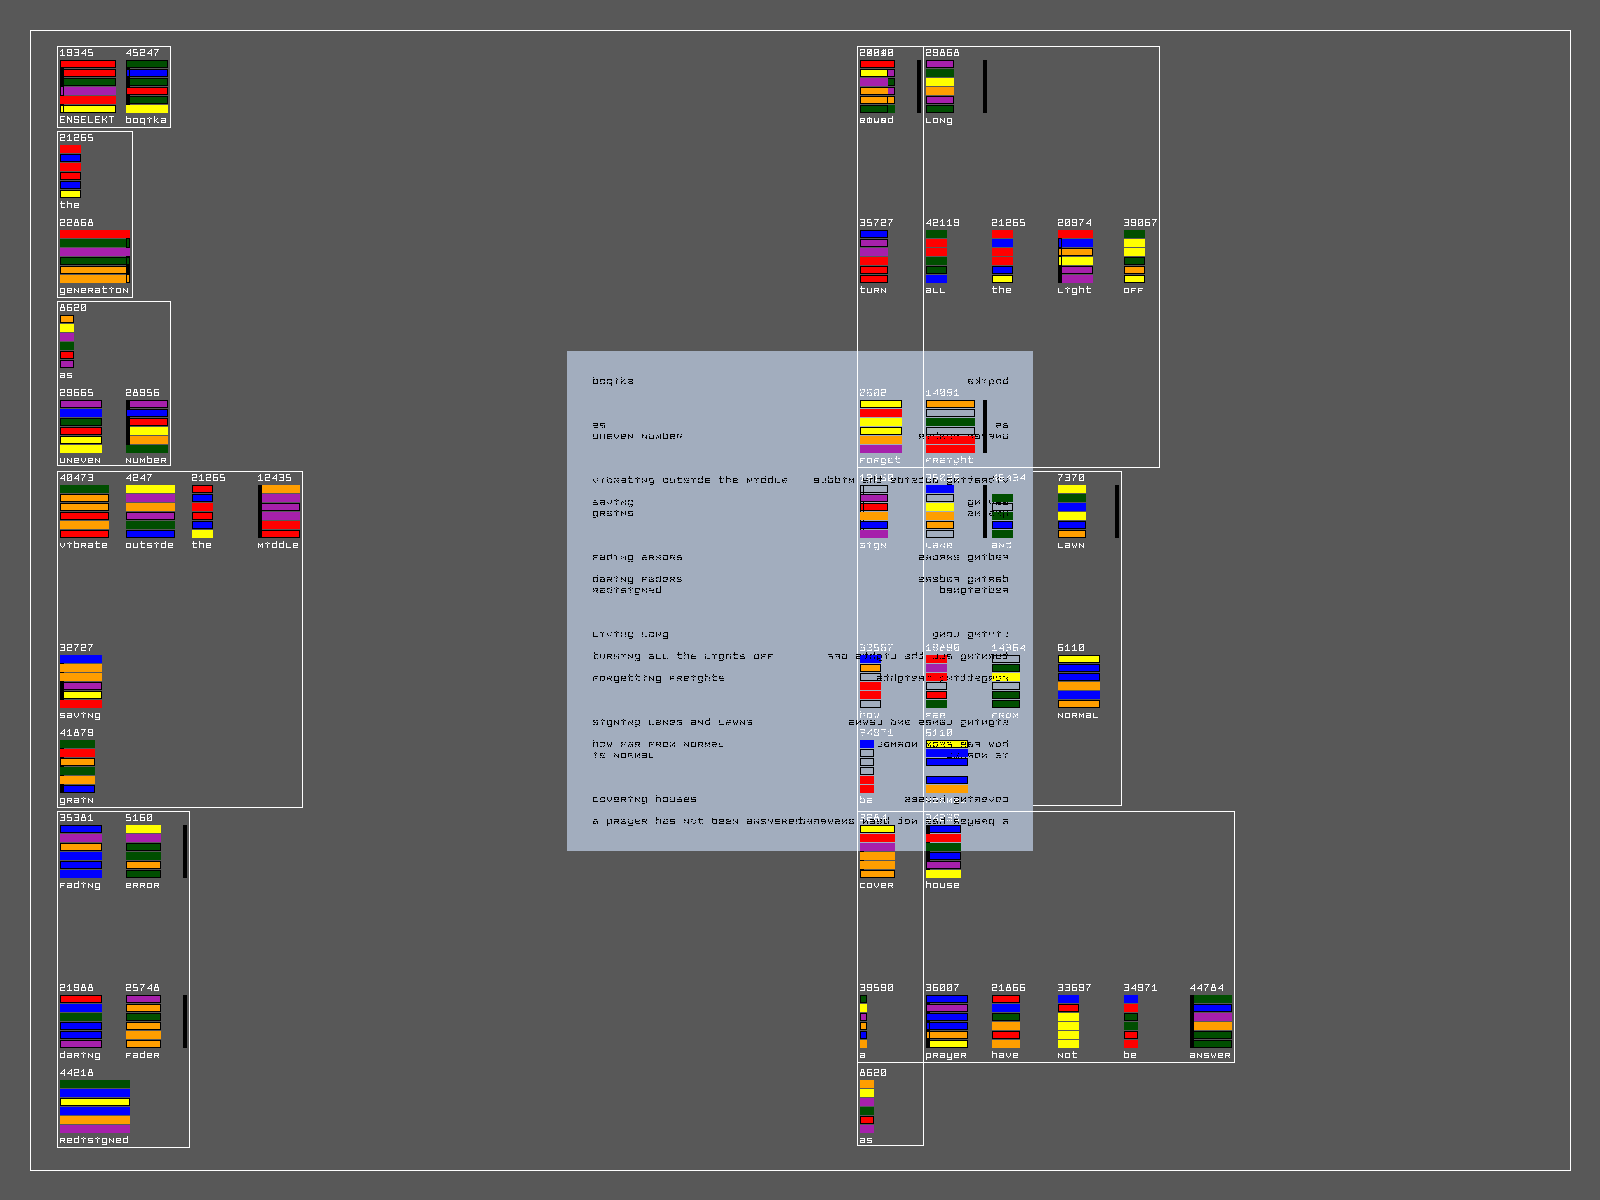Select the 'redesigned' block numbered 44218
Image resolution: width=1600 pixels, height=1200 pixels.
[x=94, y=1107]
